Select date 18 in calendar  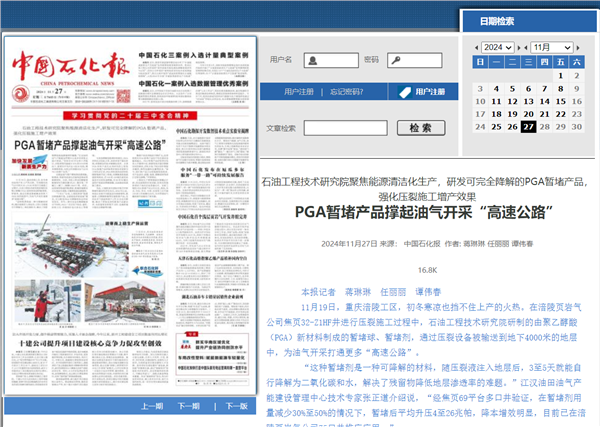pos(496,114)
